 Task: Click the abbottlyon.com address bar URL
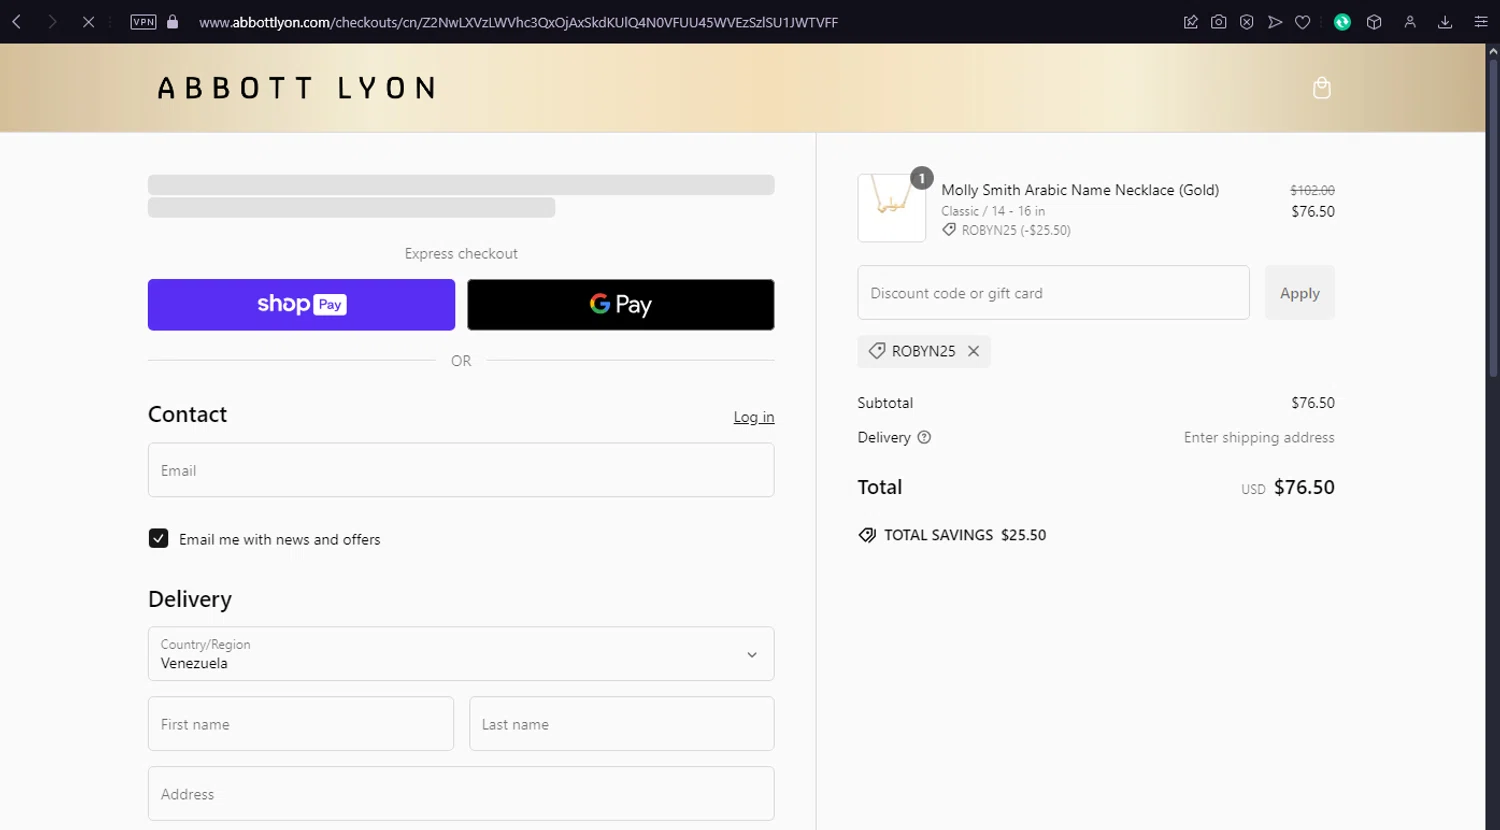point(518,22)
